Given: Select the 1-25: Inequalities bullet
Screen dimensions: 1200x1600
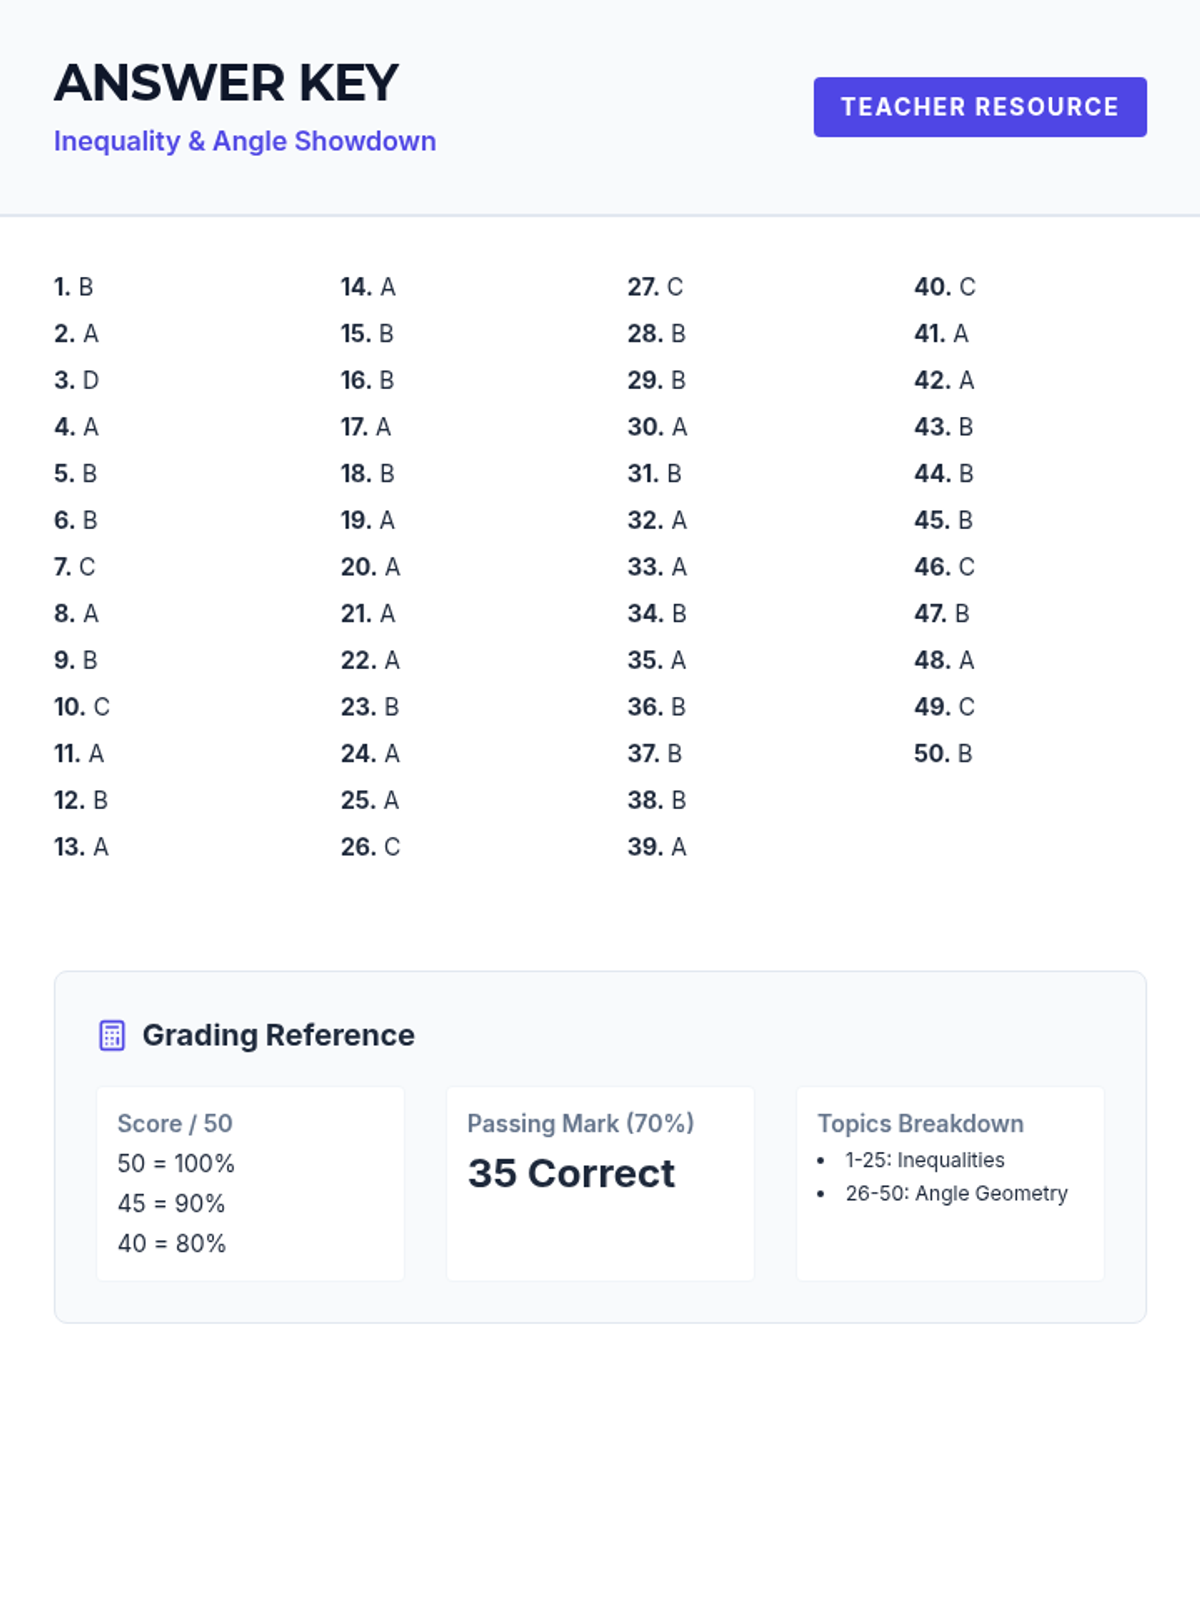Looking at the screenshot, I should pos(924,1160).
